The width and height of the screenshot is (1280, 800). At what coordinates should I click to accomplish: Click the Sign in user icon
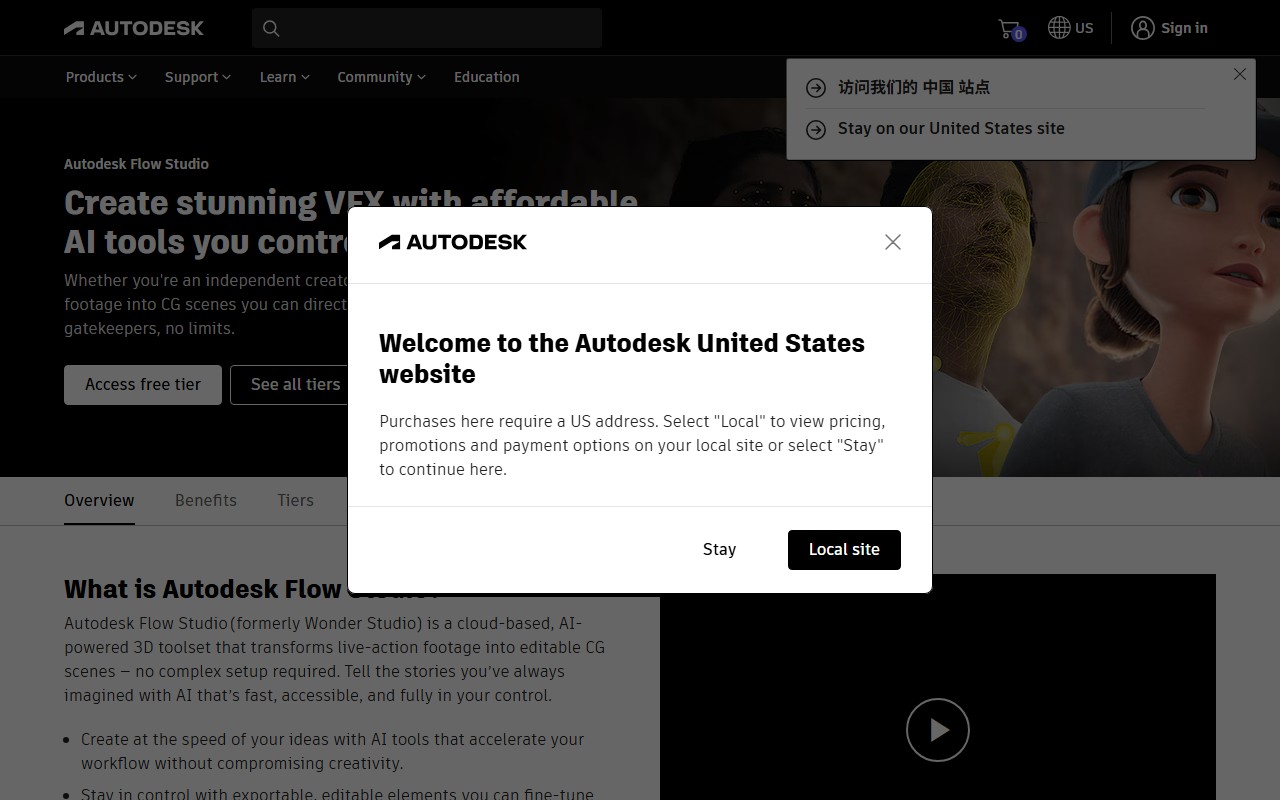tap(1142, 28)
